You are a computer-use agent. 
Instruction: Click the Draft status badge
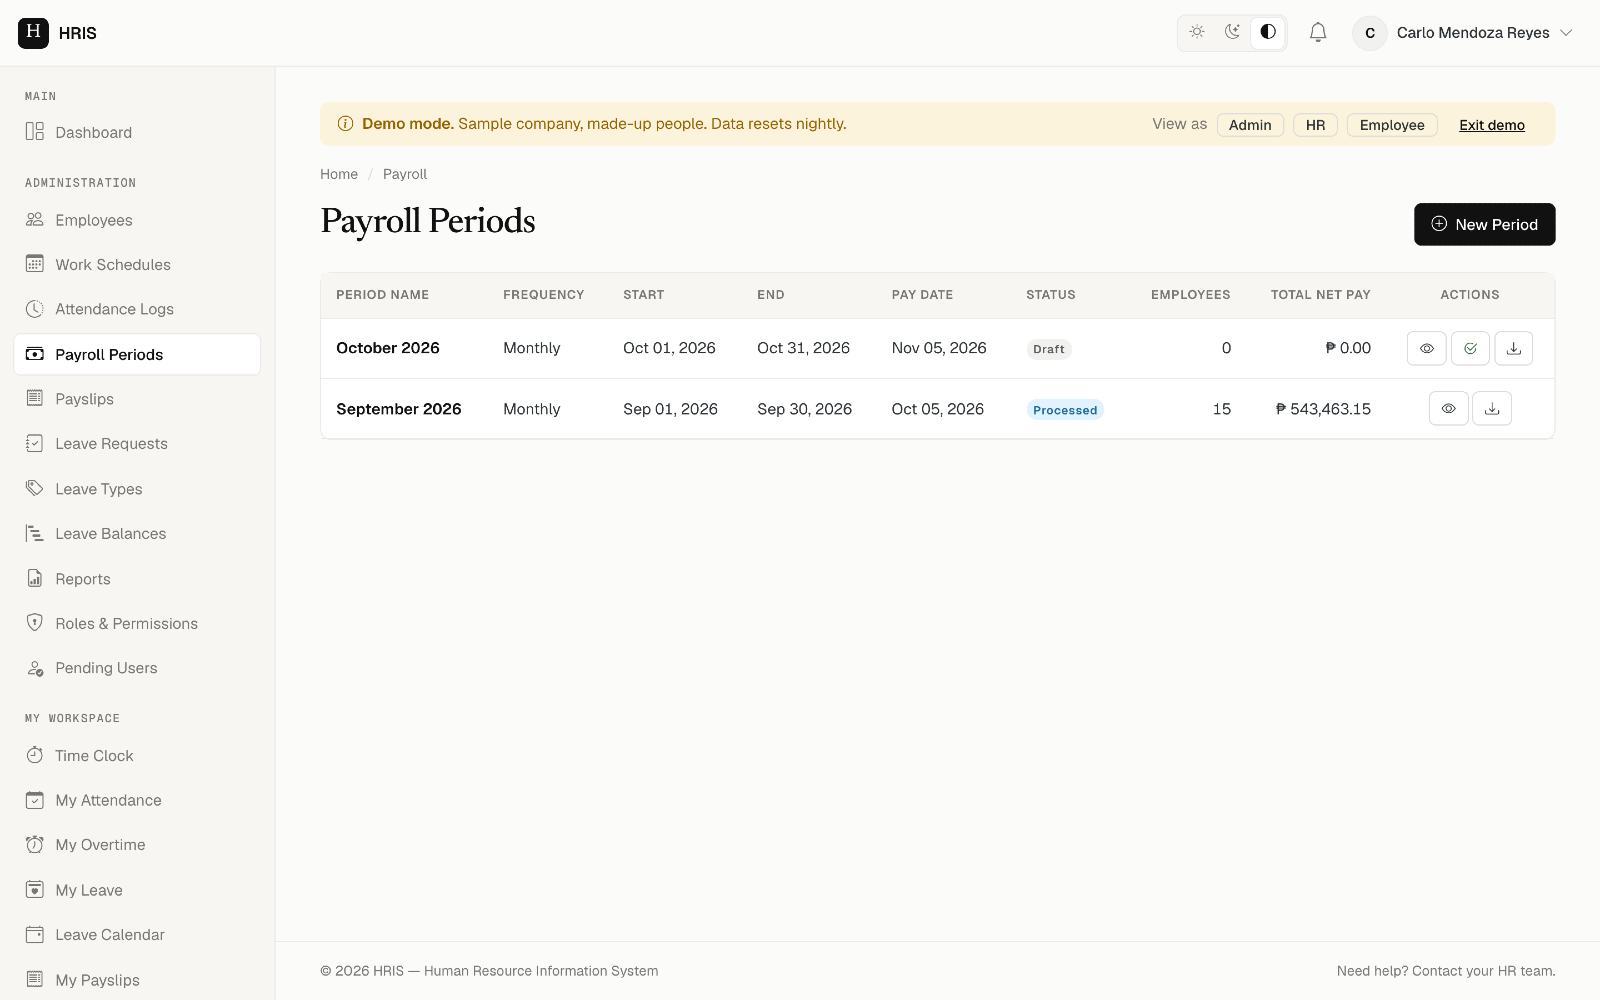click(x=1049, y=349)
